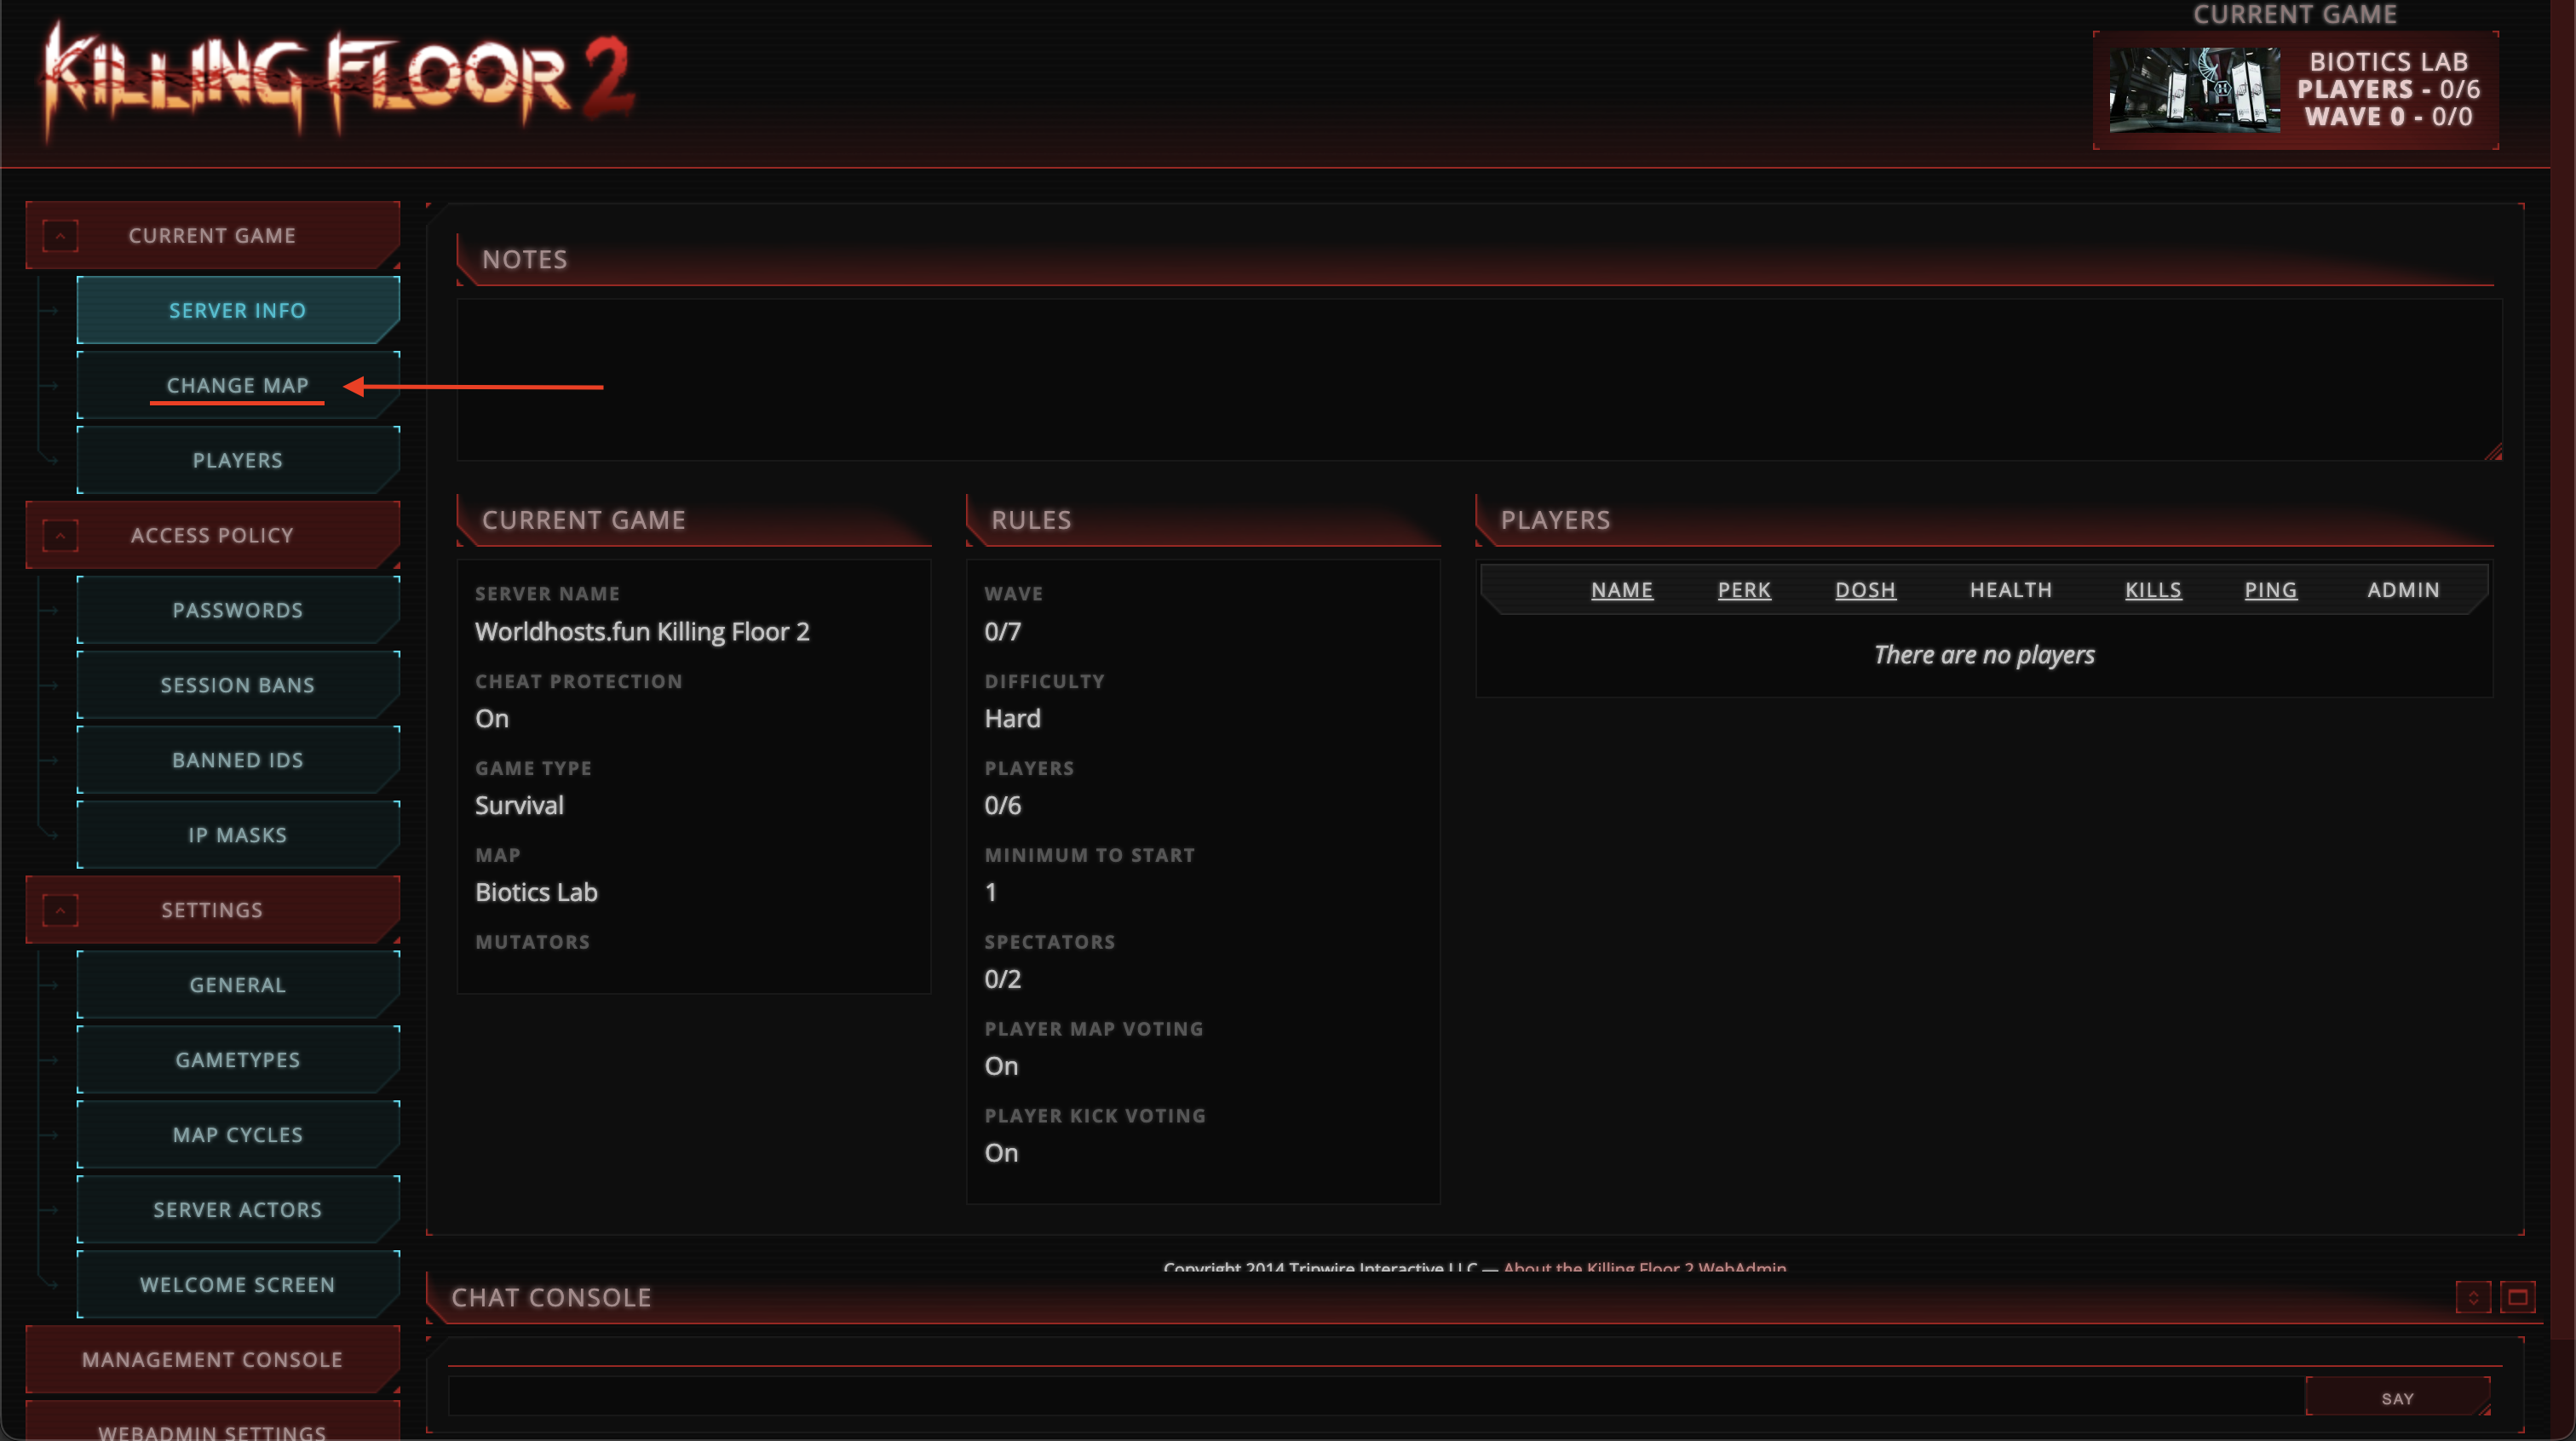This screenshot has height=1441, width=2576.
Task: Click the chat console pop-out window icon
Action: point(2517,1298)
